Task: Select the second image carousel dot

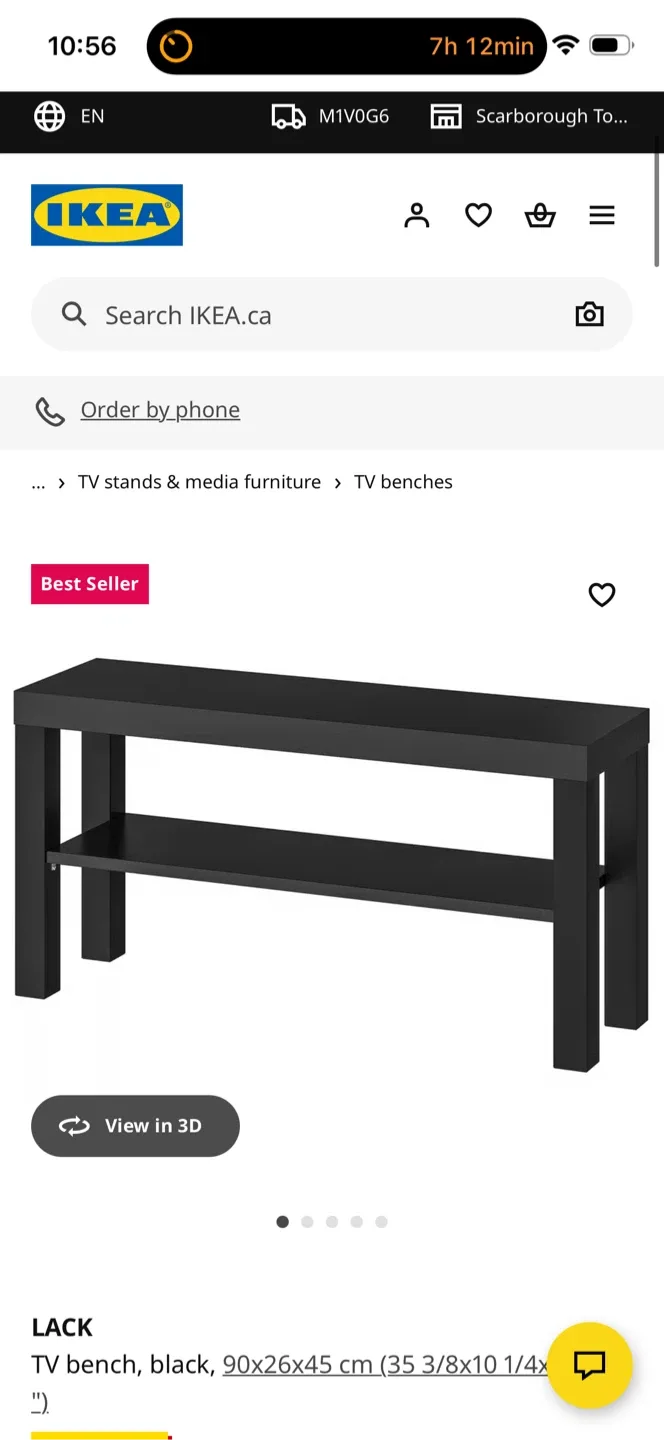Action: point(307,1221)
